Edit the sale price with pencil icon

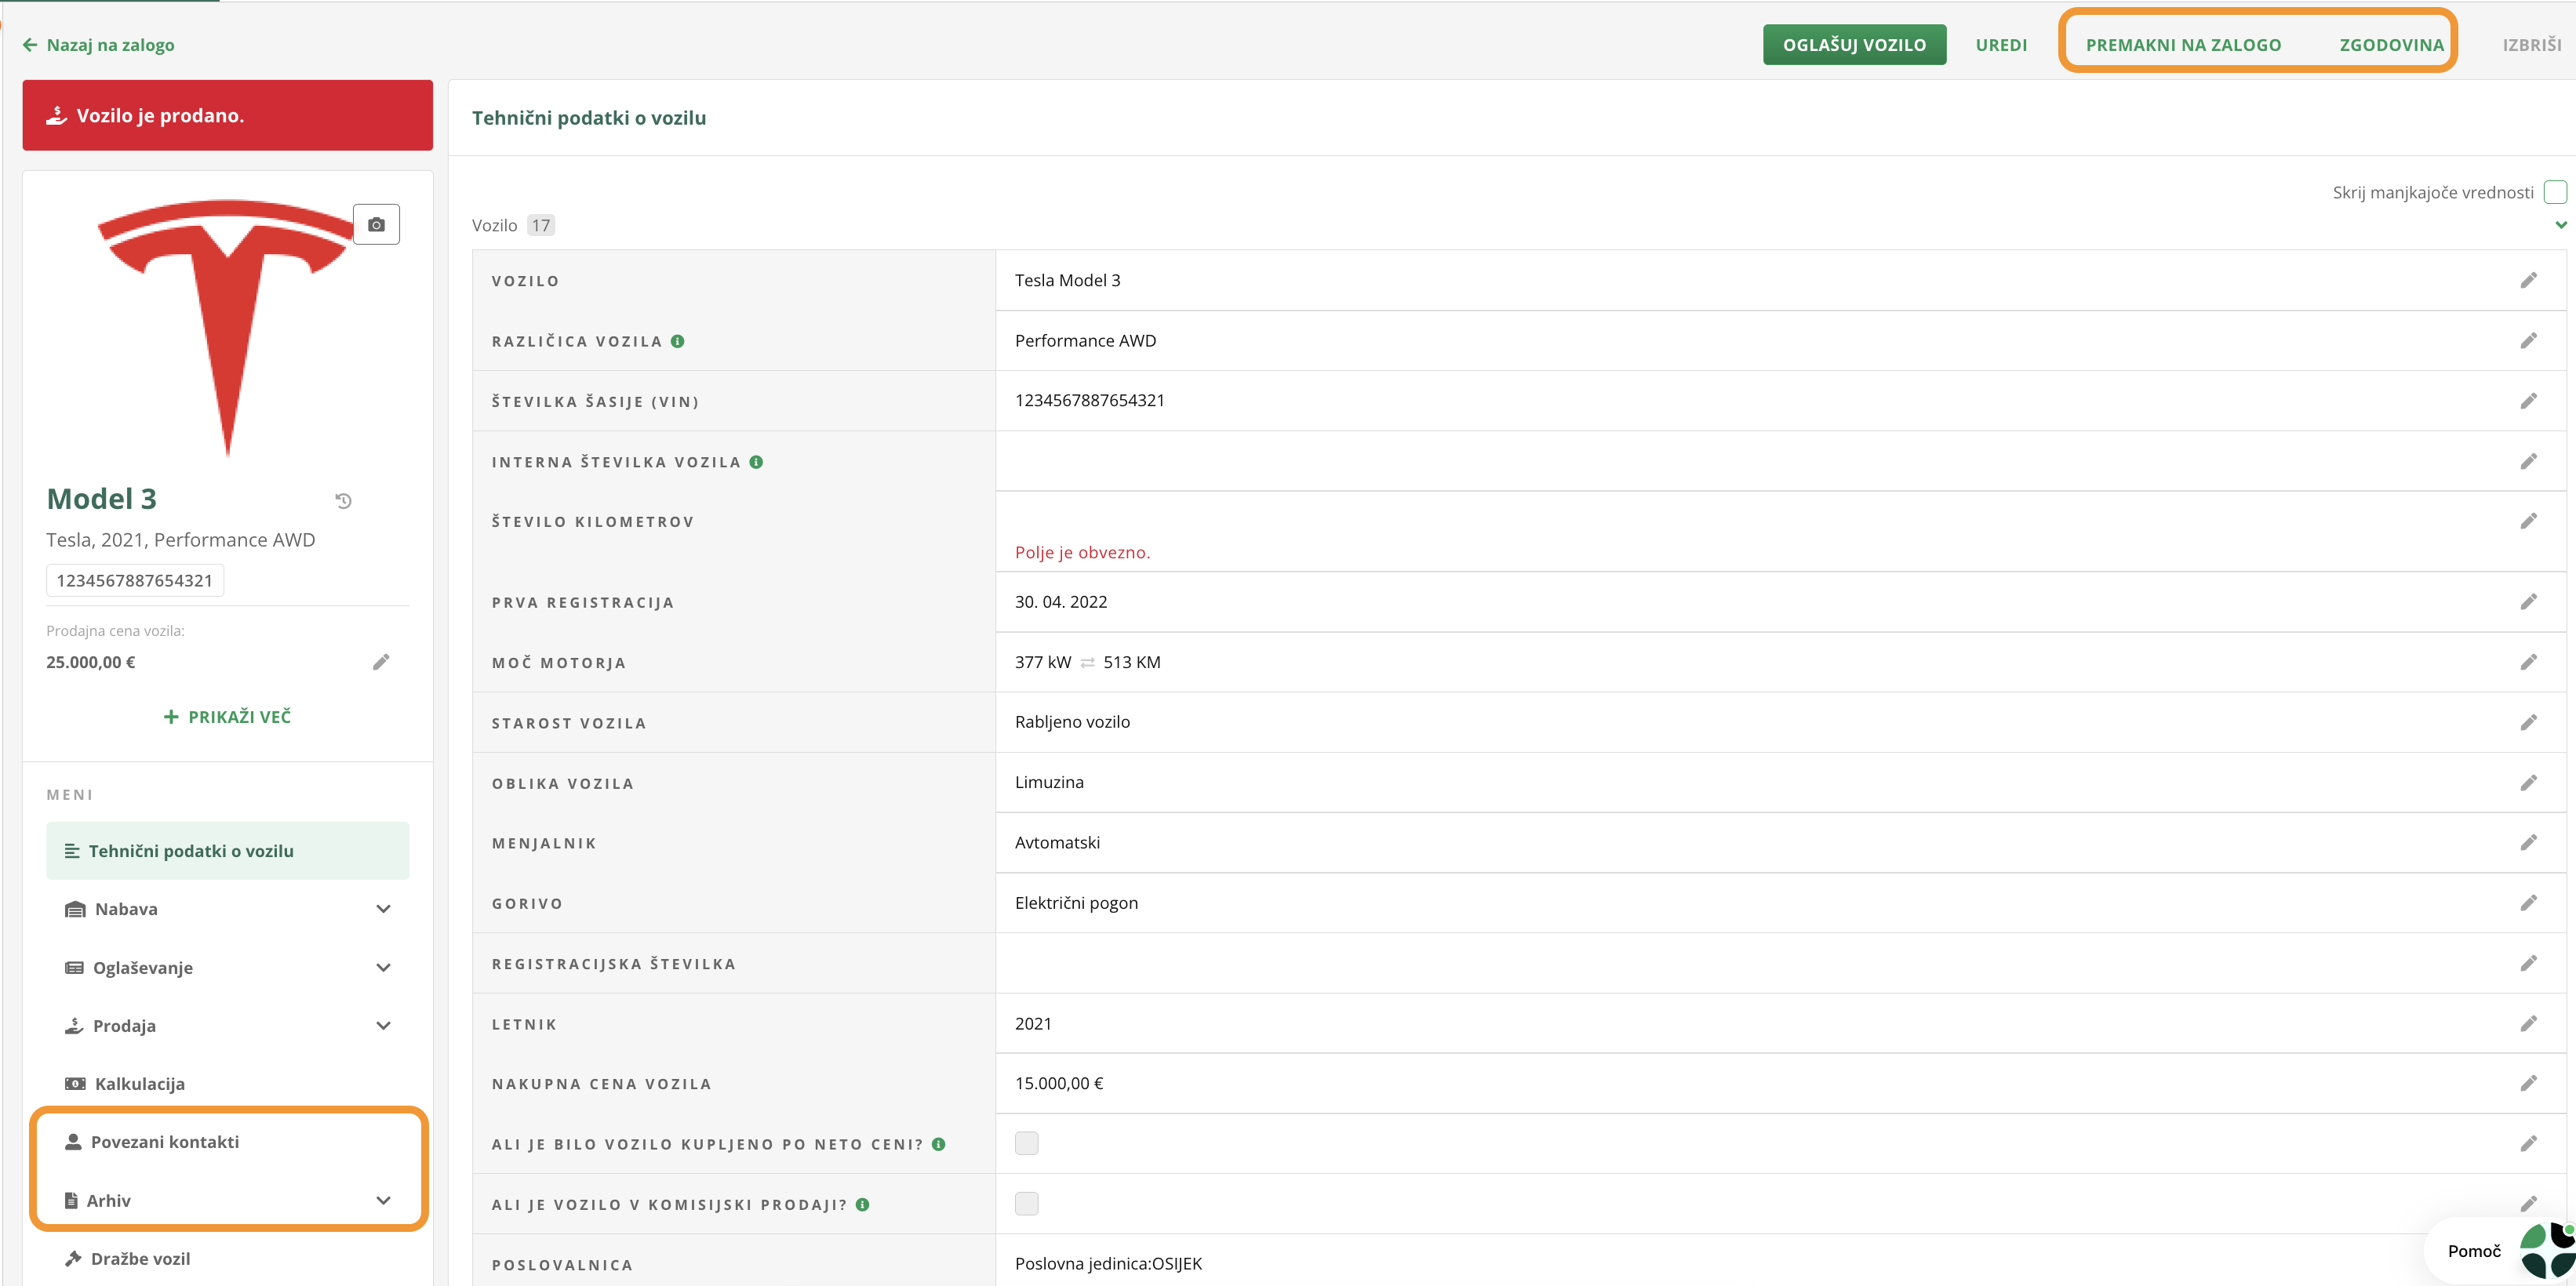click(381, 662)
